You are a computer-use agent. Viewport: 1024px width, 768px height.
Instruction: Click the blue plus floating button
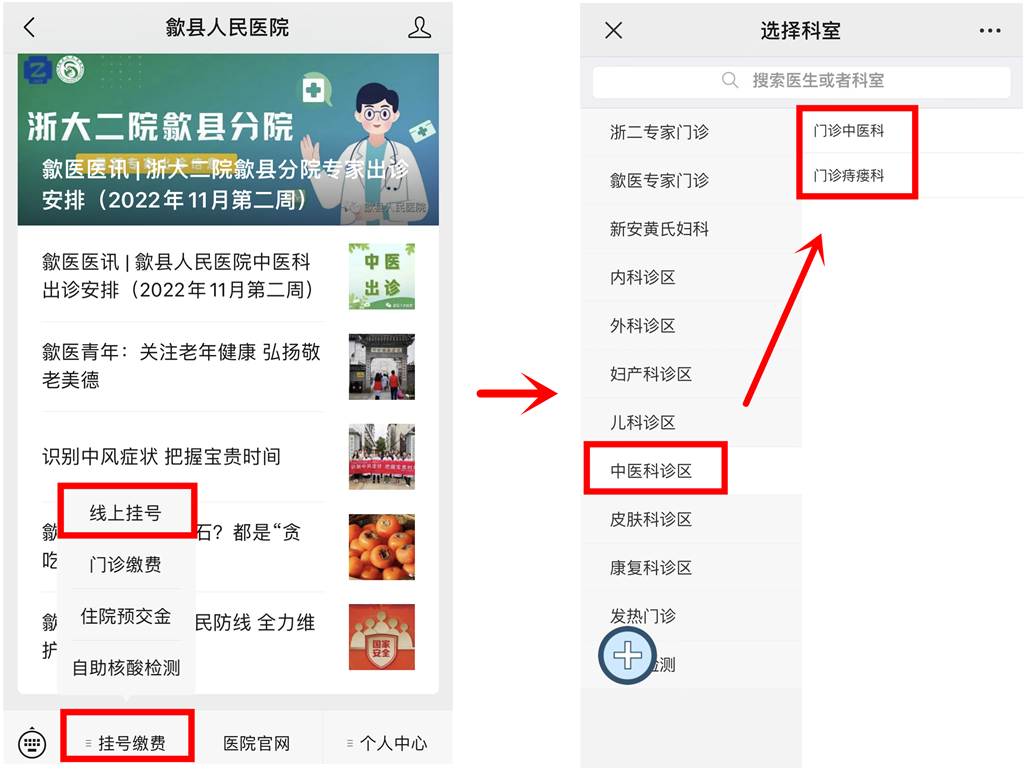(628, 655)
